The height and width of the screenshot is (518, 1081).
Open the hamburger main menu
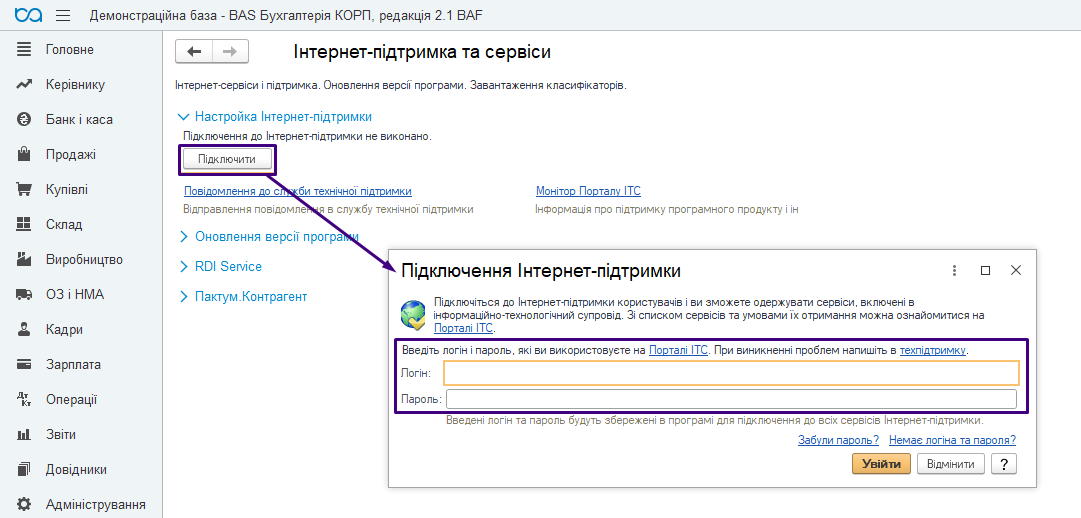tap(63, 15)
